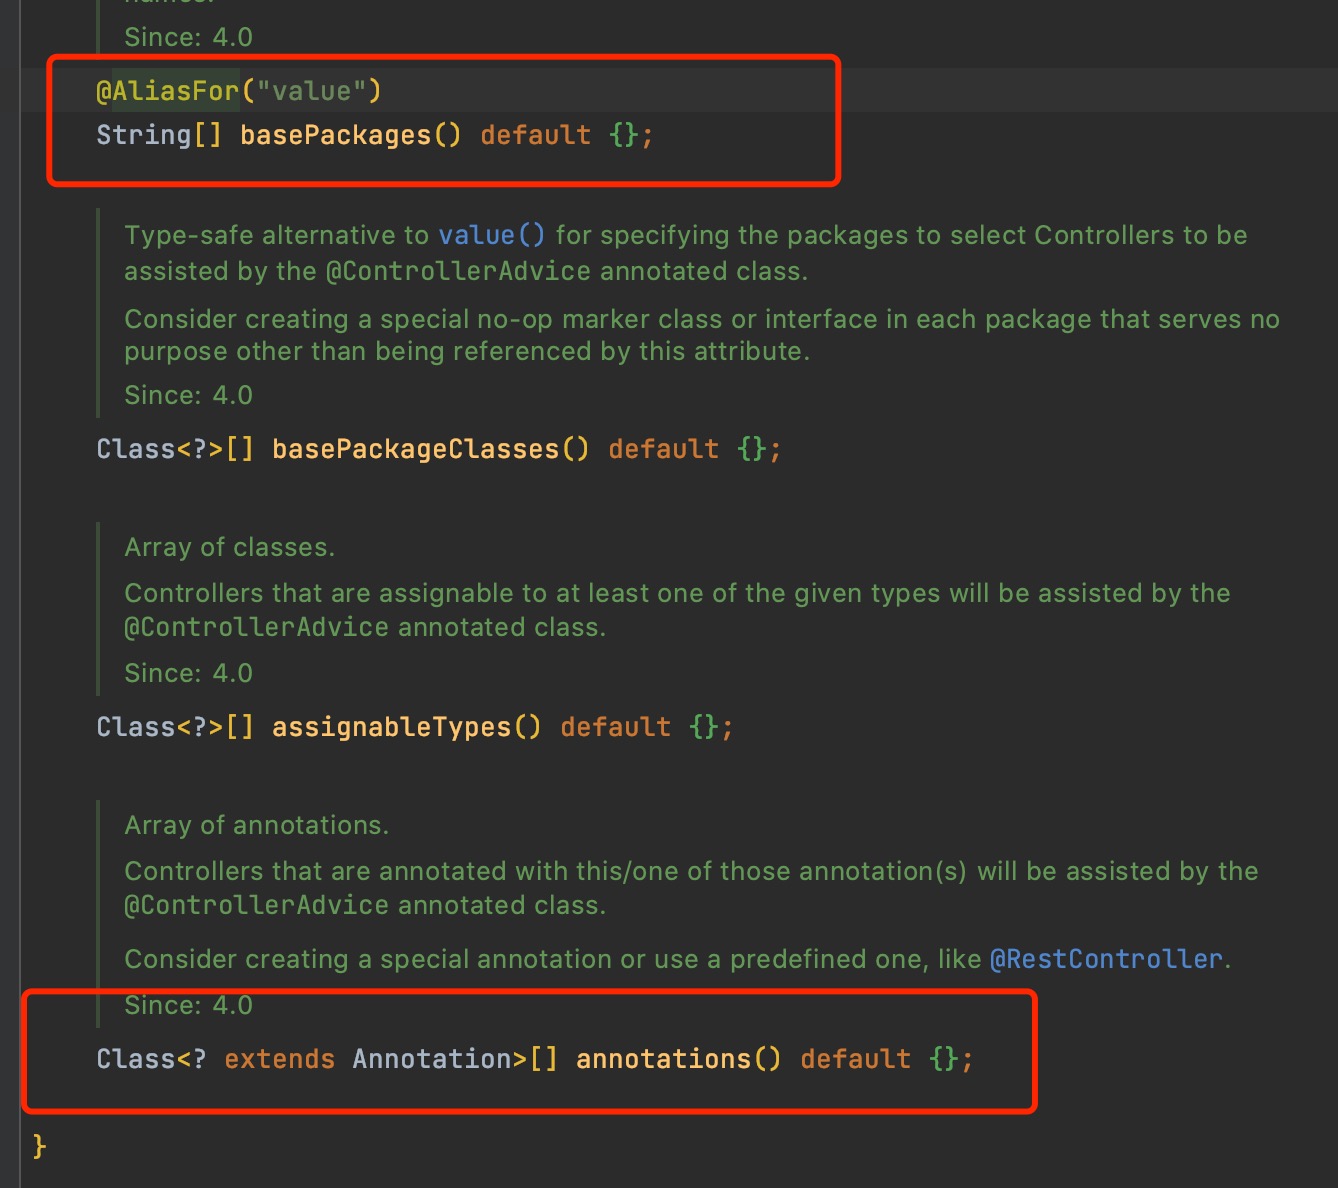1338x1188 pixels.
Task: Click @ControllerAdvice in the type-safe alternative doc
Action: pos(458,271)
